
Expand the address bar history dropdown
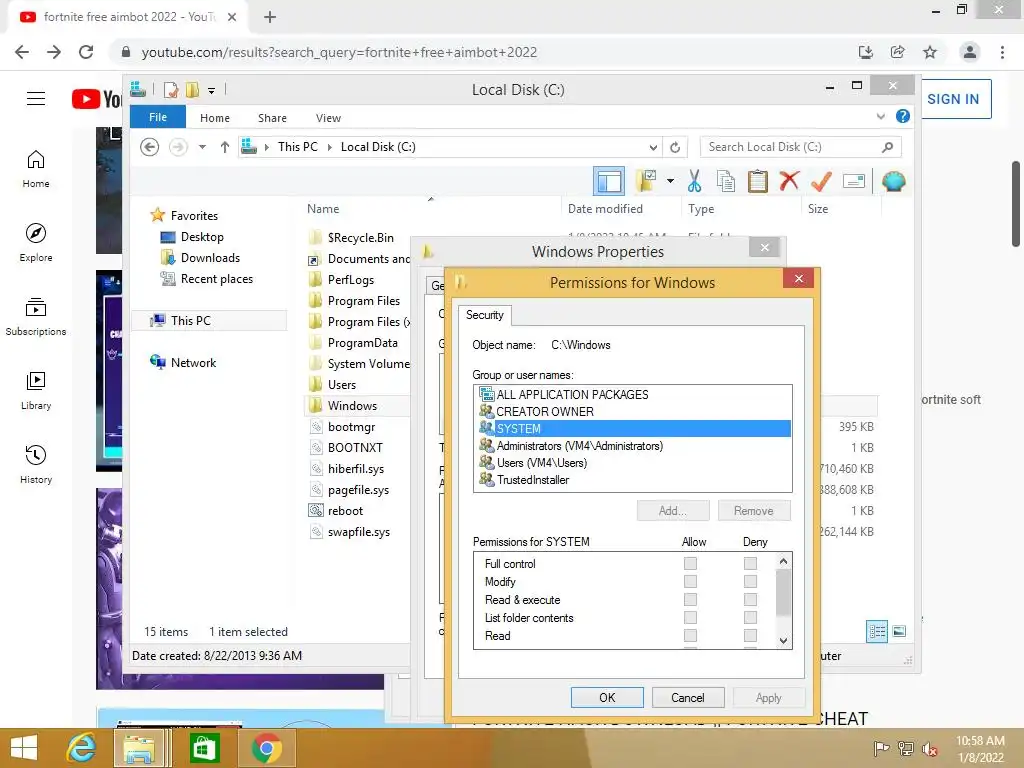(x=653, y=147)
